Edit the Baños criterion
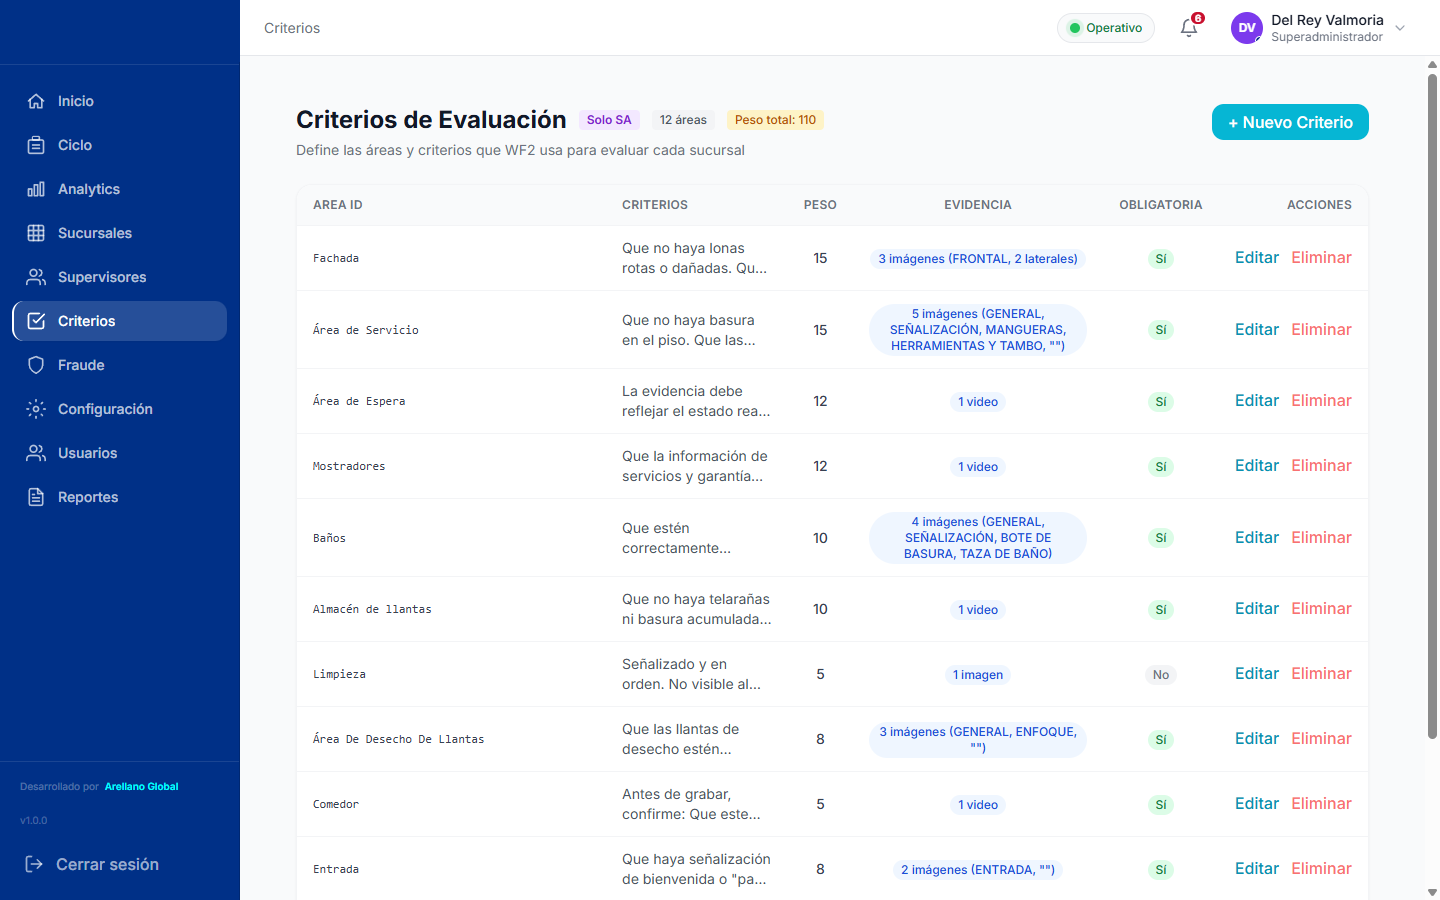Viewport: 1440px width, 900px height. pos(1257,538)
